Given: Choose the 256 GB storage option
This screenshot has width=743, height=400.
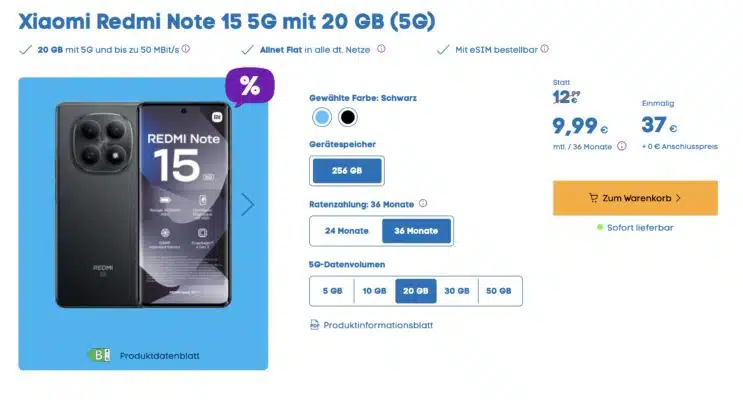Looking at the screenshot, I should pos(347,171).
